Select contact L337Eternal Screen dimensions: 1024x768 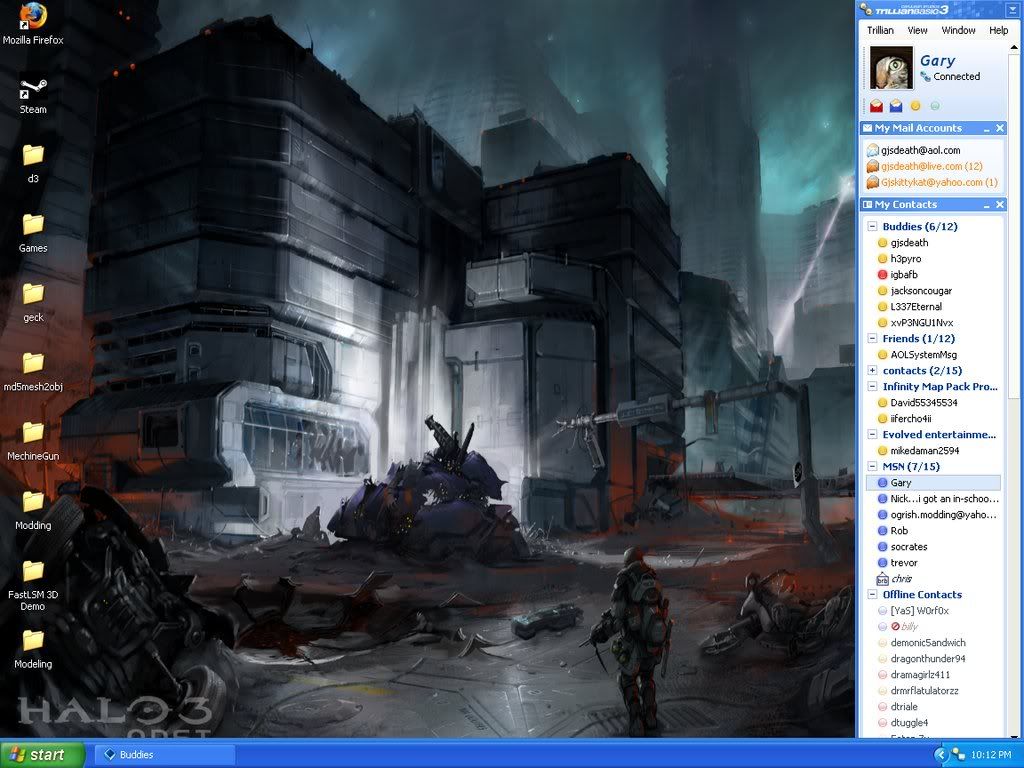pos(916,306)
